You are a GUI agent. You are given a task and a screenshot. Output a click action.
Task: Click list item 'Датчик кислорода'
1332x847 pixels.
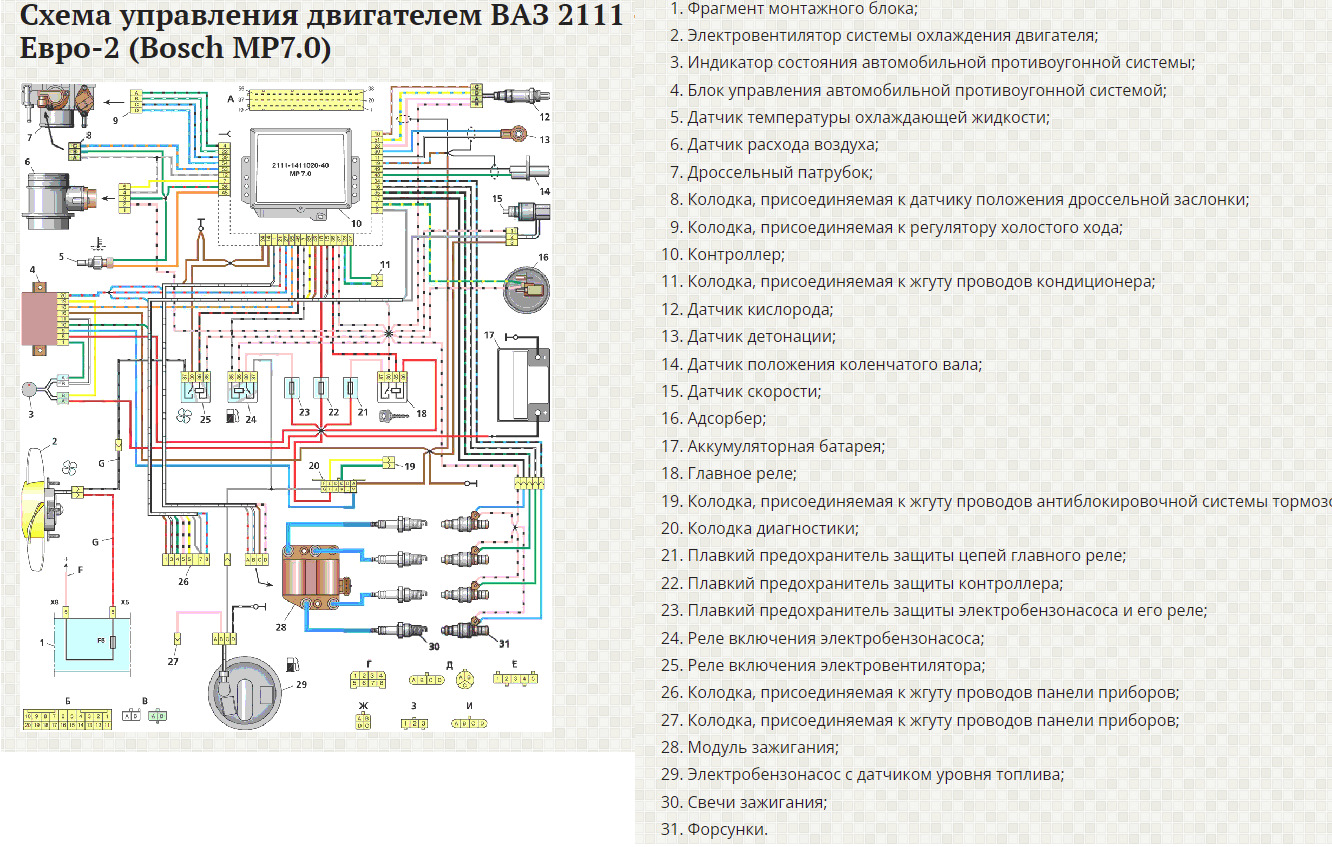[760, 309]
